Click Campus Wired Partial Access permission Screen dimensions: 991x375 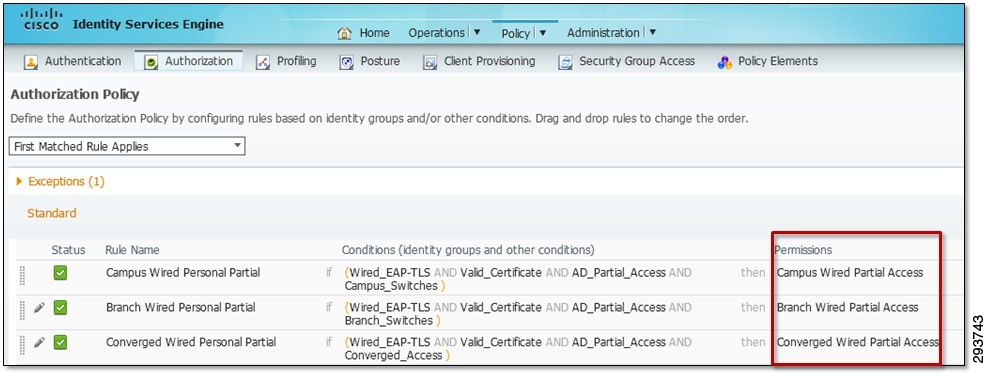pyautogui.click(x=850, y=273)
